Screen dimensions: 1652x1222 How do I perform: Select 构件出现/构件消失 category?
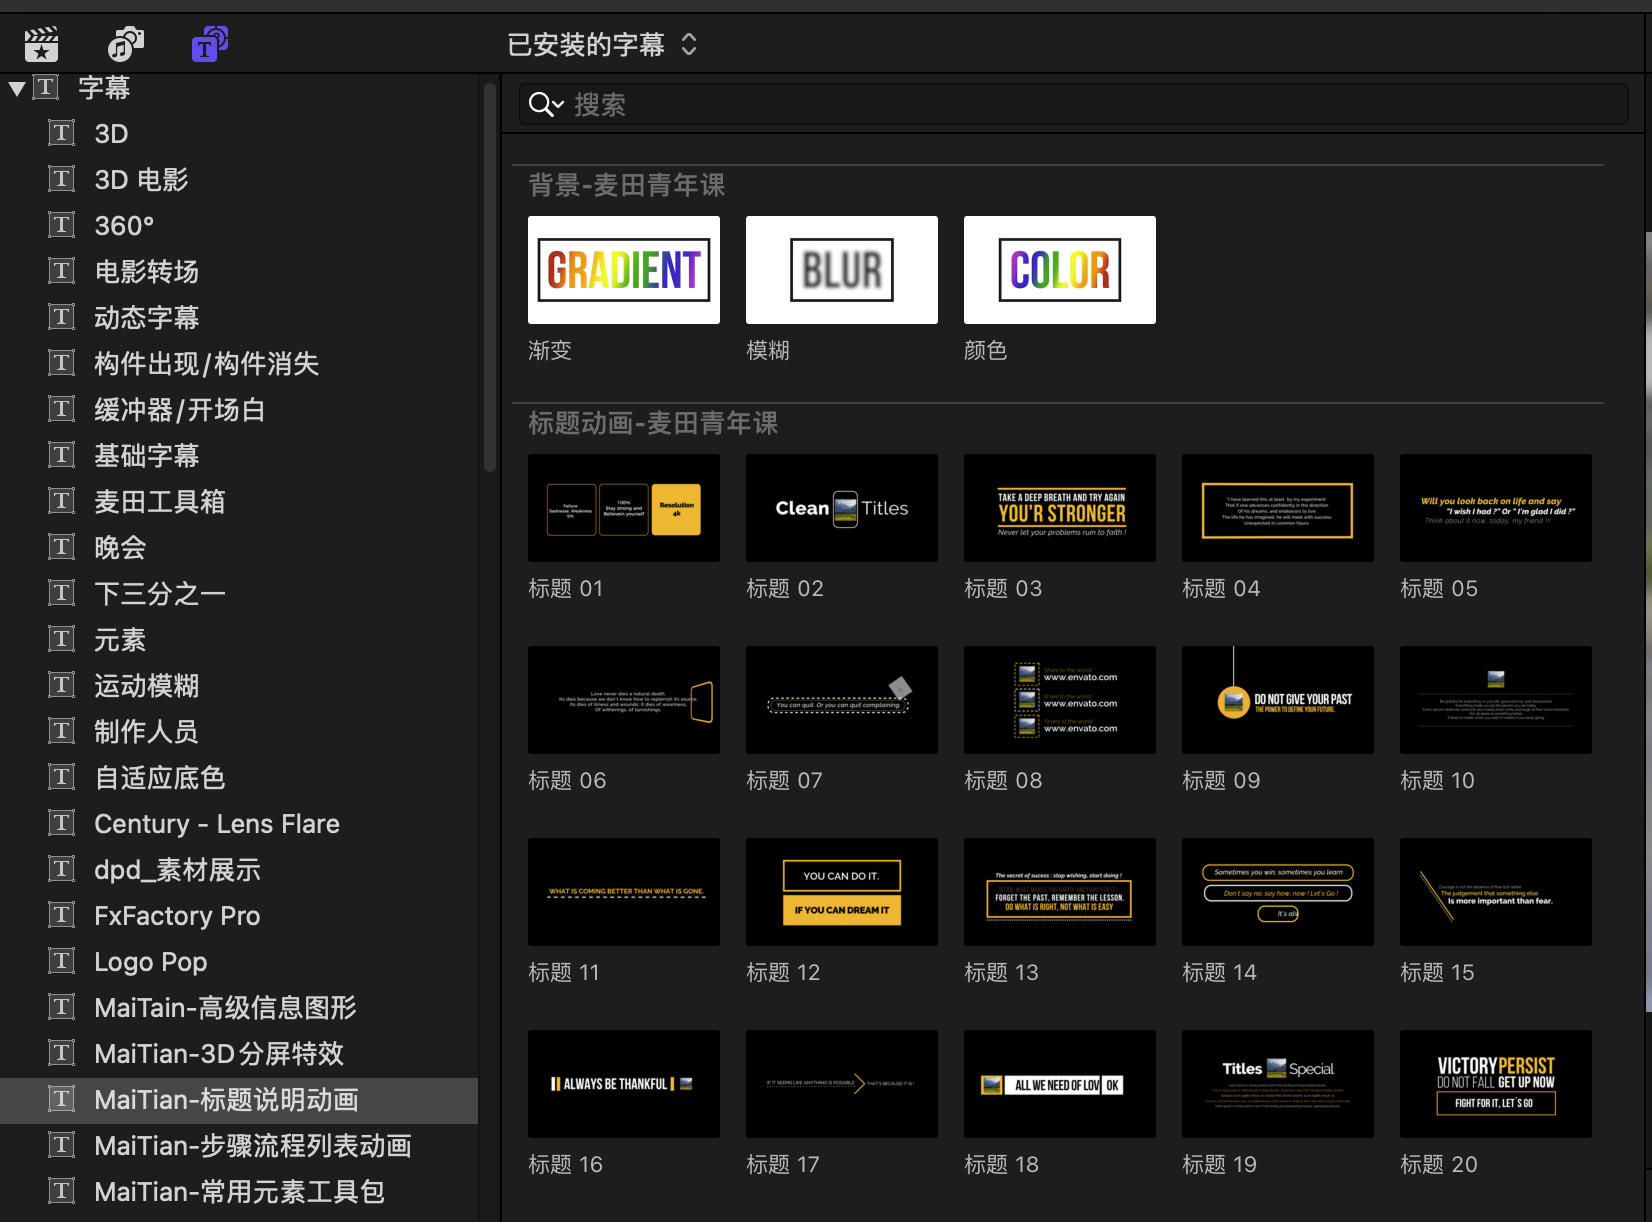(240, 364)
